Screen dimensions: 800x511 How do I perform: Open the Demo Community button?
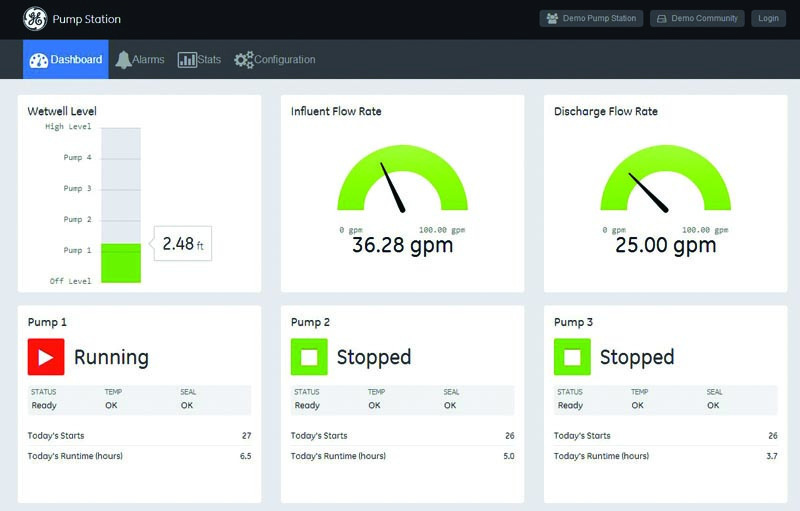[x=697, y=18]
